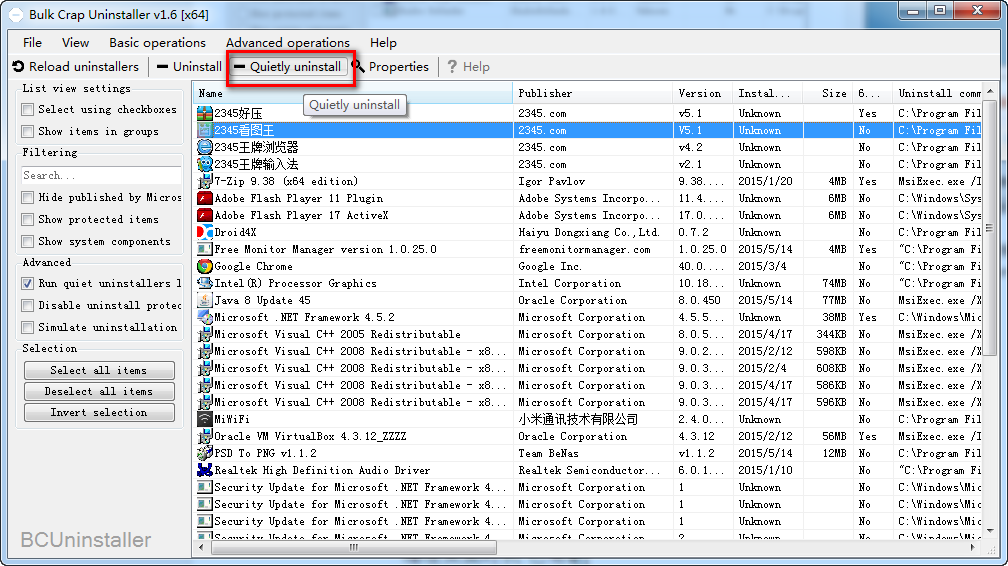1008x566 pixels.
Task: Click the MiWiFi icon
Action: 204,419
